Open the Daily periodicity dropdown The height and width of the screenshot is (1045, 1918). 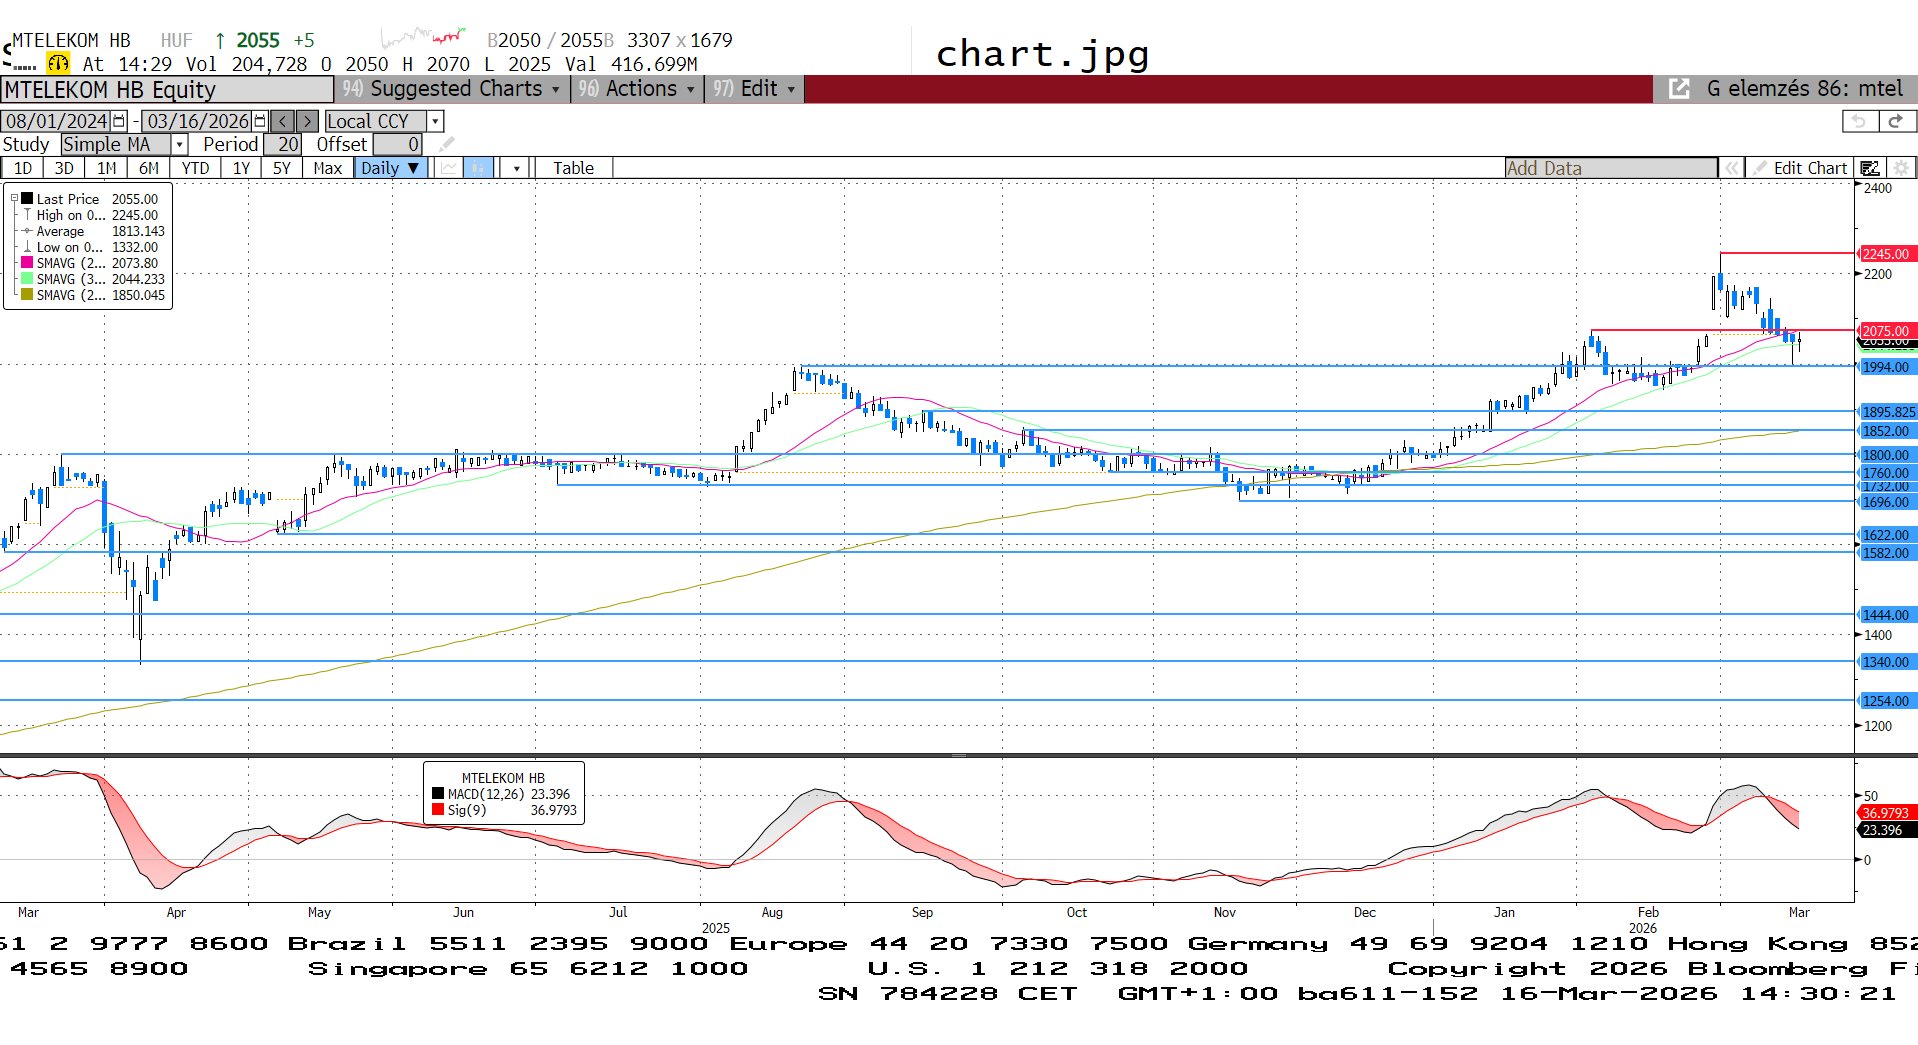coord(391,168)
